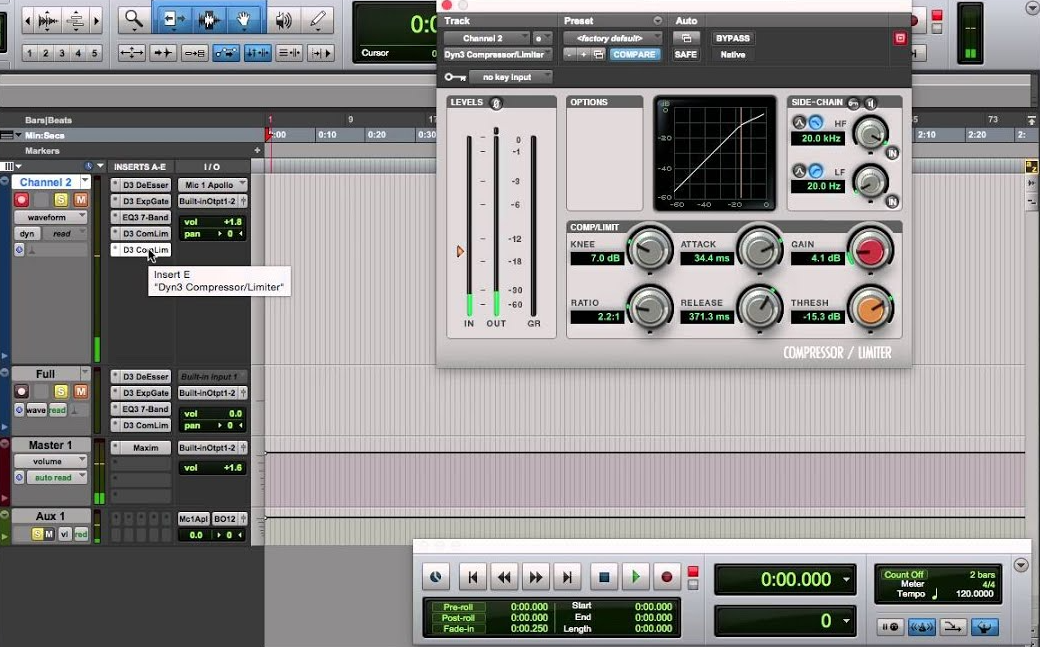Adjust the red GAIN knob

point(870,251)
